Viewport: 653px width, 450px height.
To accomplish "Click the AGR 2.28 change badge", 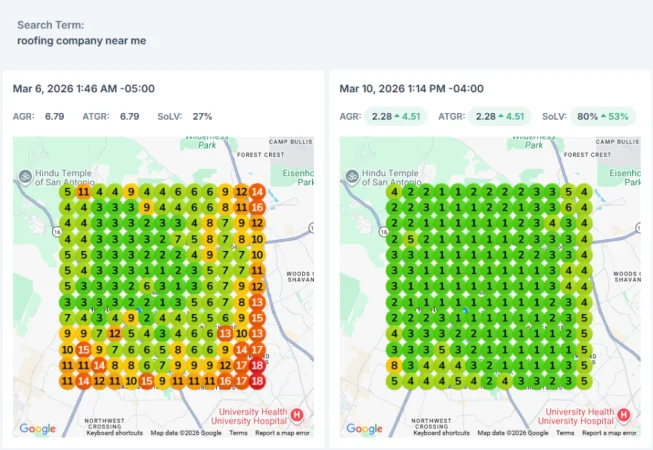I will pos(396,117).
